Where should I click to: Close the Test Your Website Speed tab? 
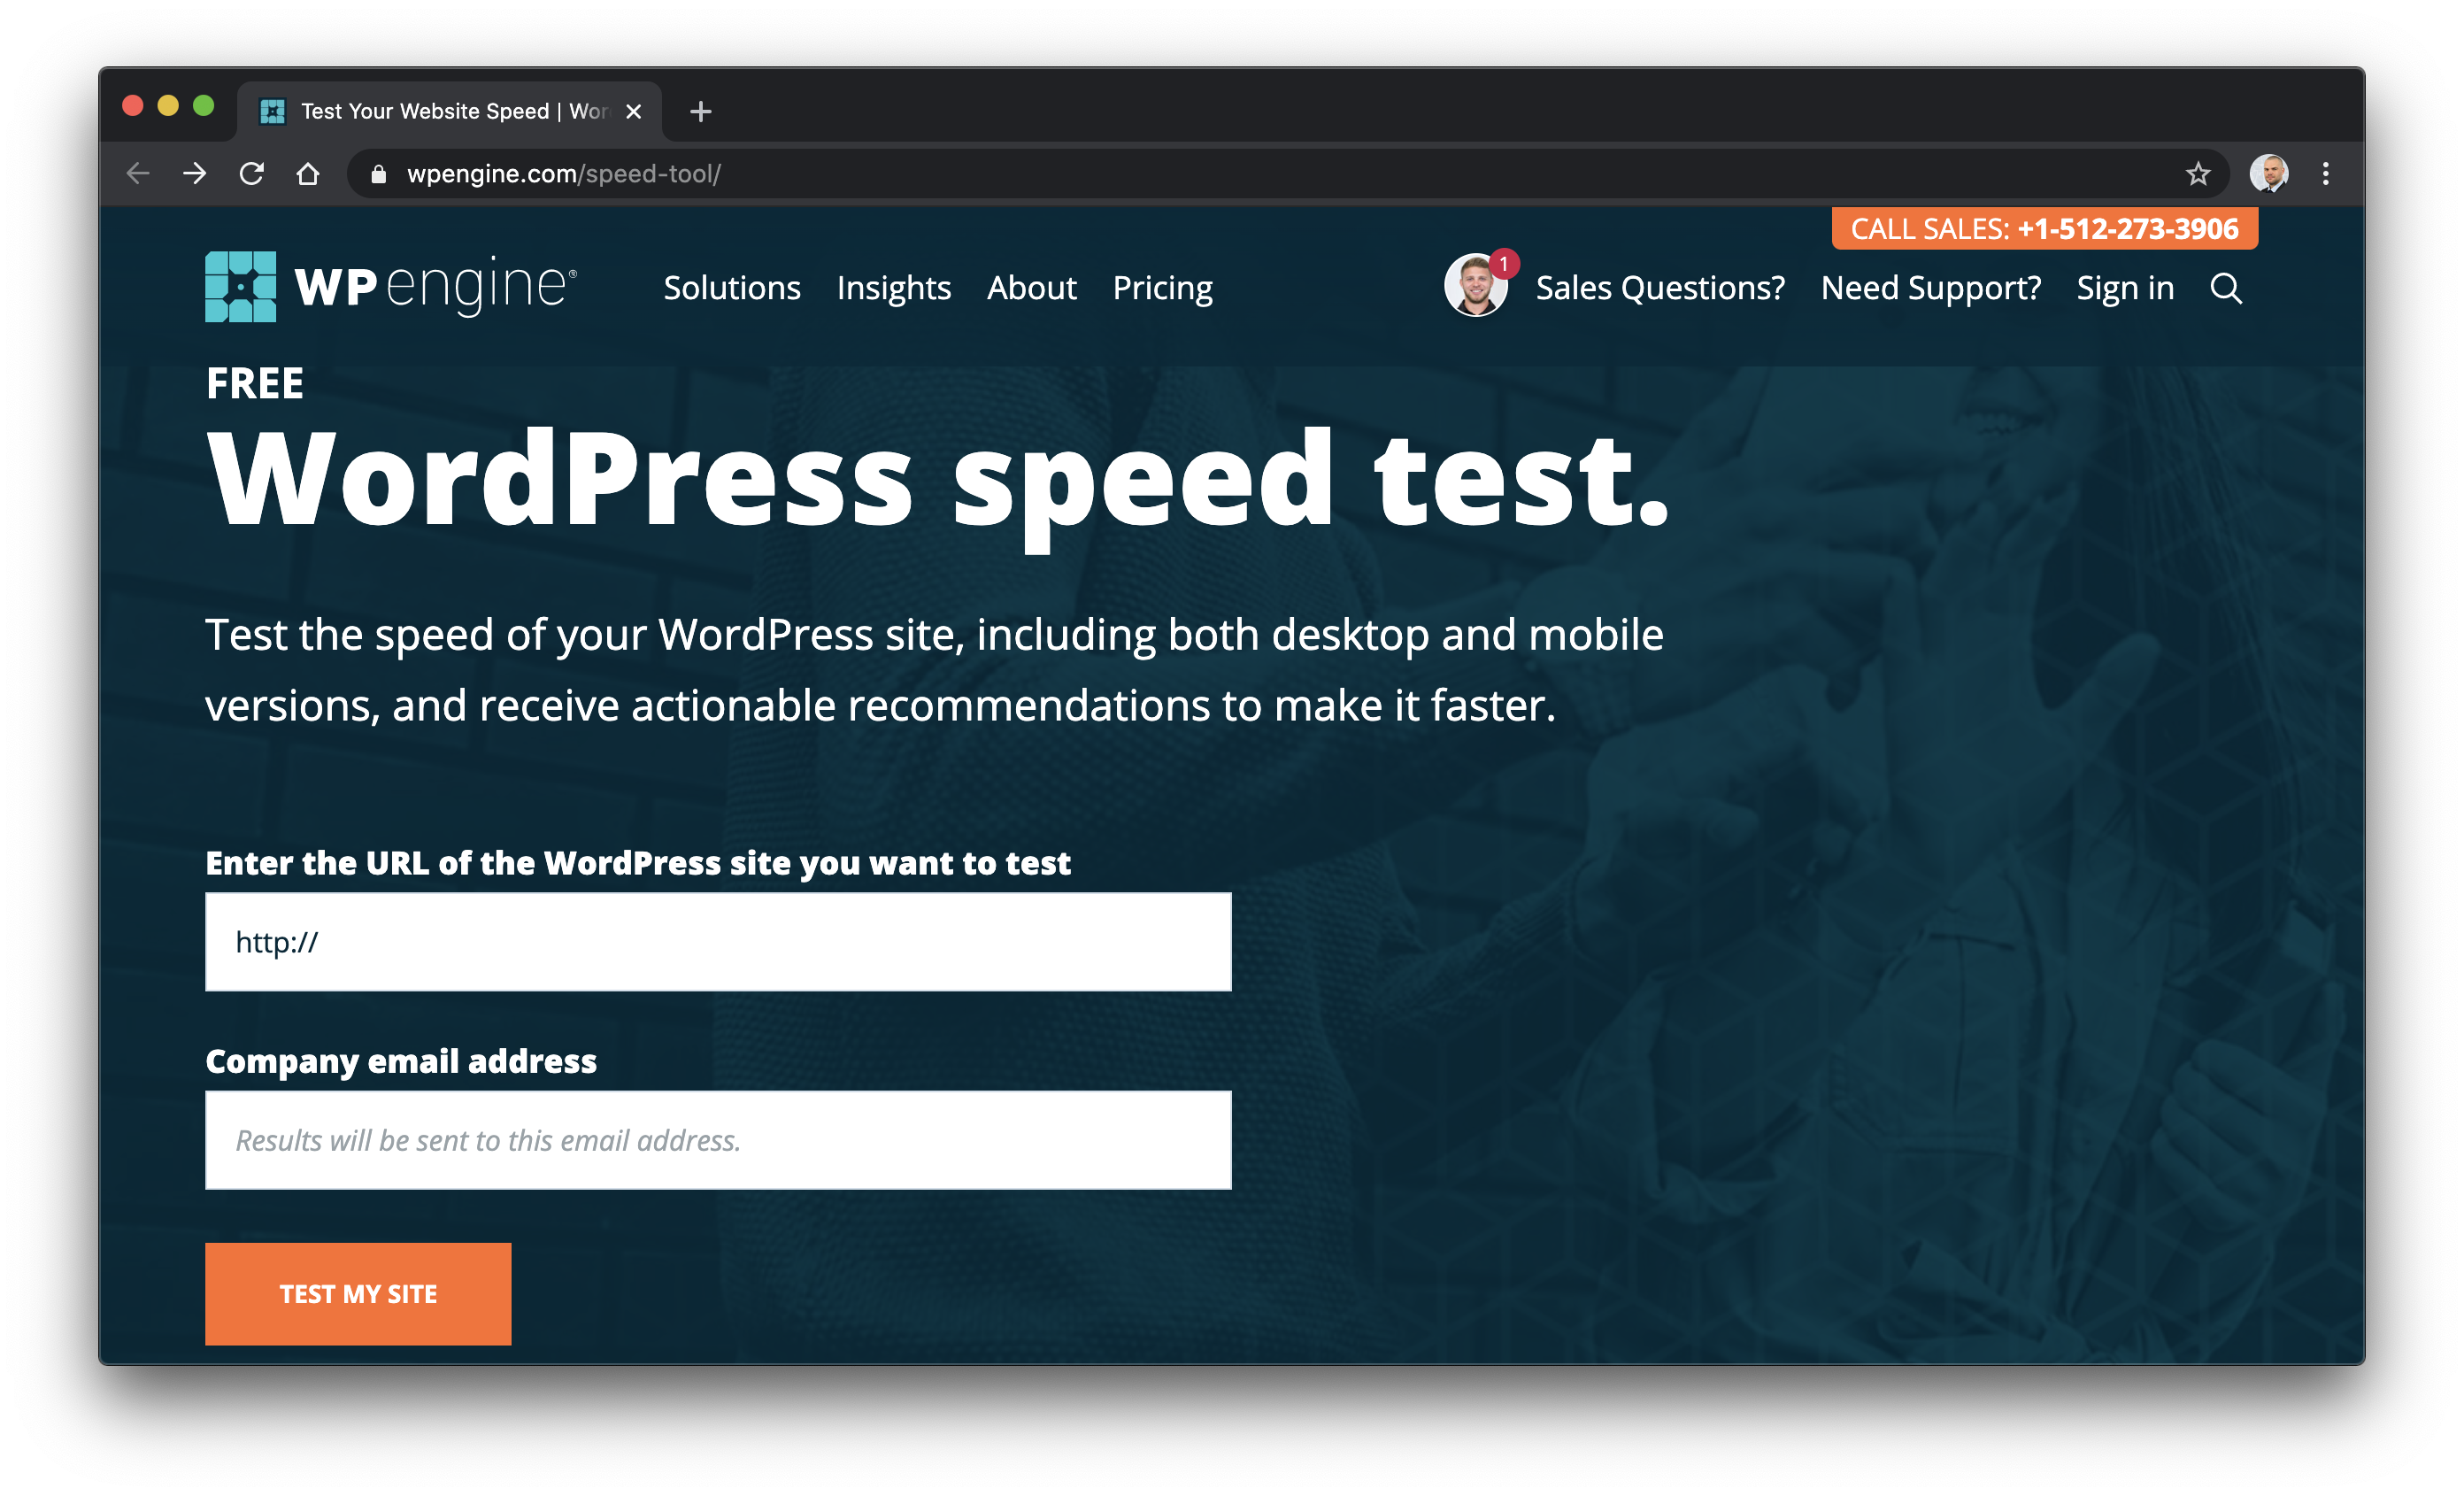point(633,112)
